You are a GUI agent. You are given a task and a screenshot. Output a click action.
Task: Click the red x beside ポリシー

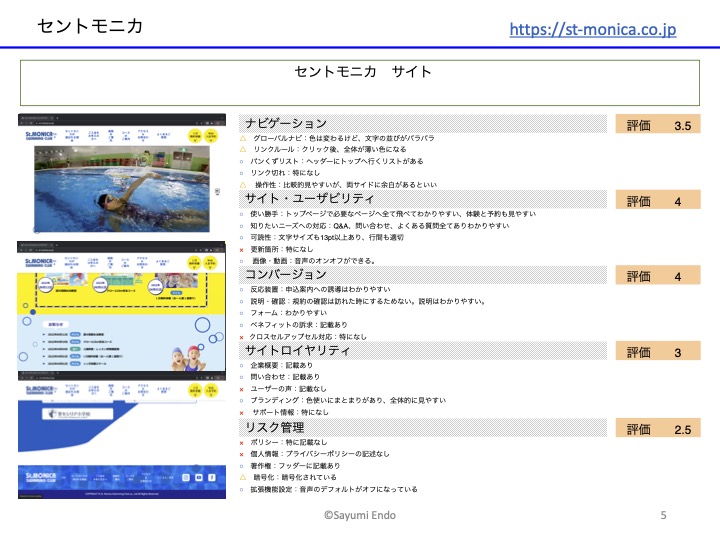click(242, 442)
